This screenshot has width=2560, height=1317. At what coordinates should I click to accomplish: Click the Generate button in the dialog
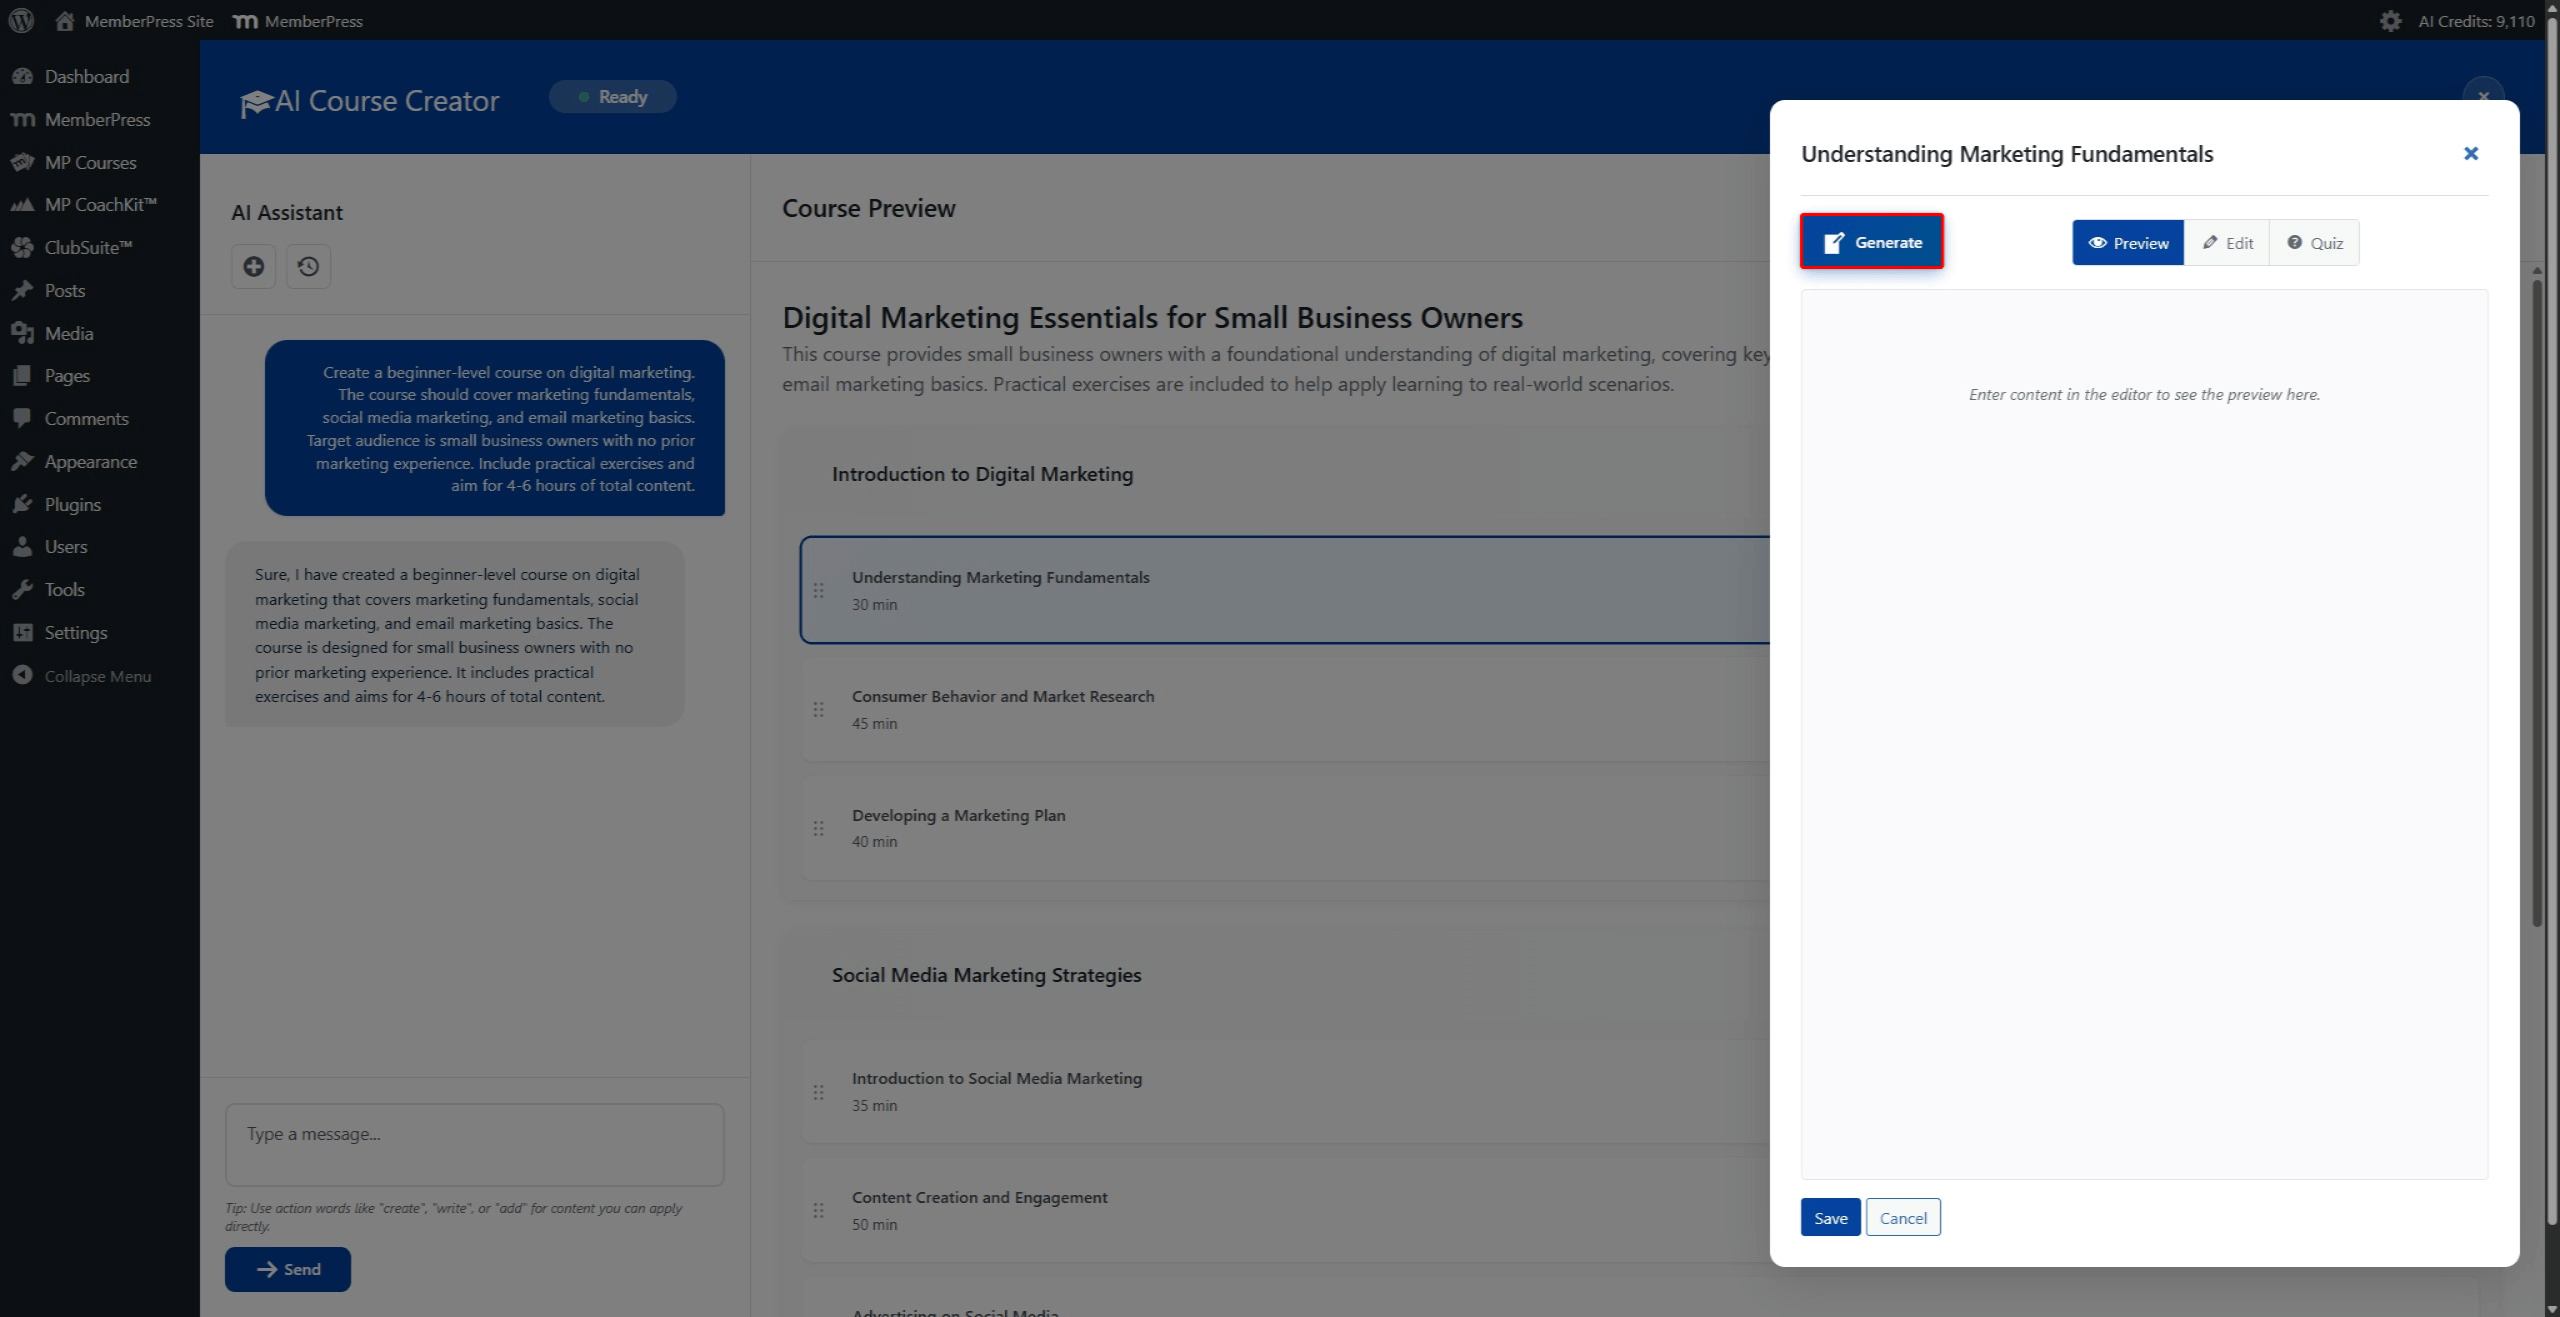[1871, 242]
